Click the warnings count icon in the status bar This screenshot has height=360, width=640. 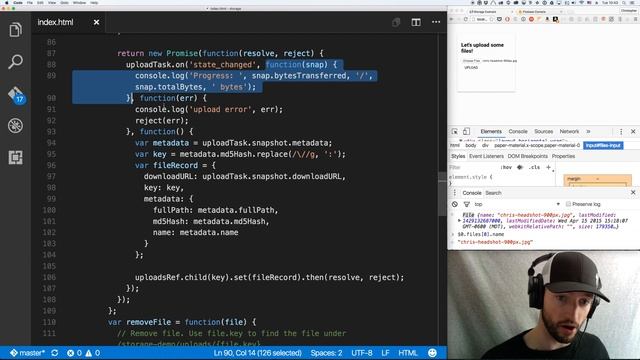pos(92,353)
